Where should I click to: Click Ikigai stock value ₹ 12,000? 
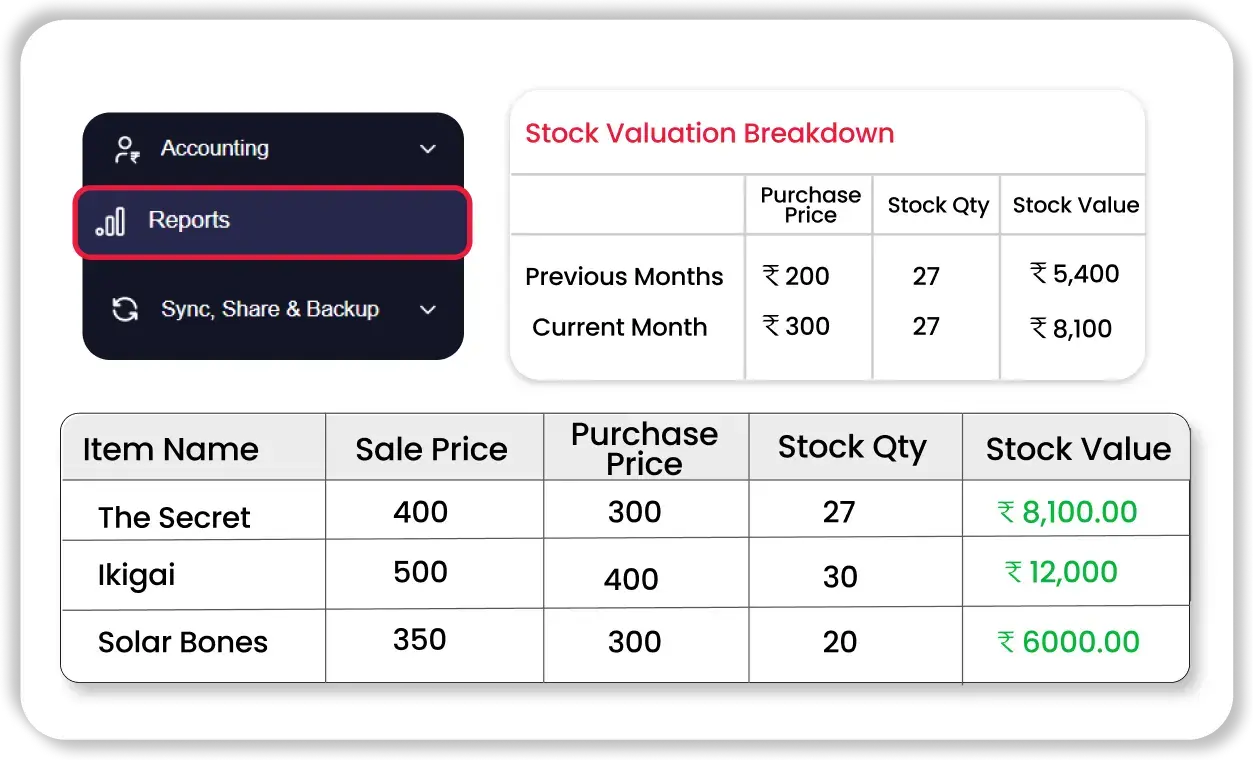click(1062, 572)
